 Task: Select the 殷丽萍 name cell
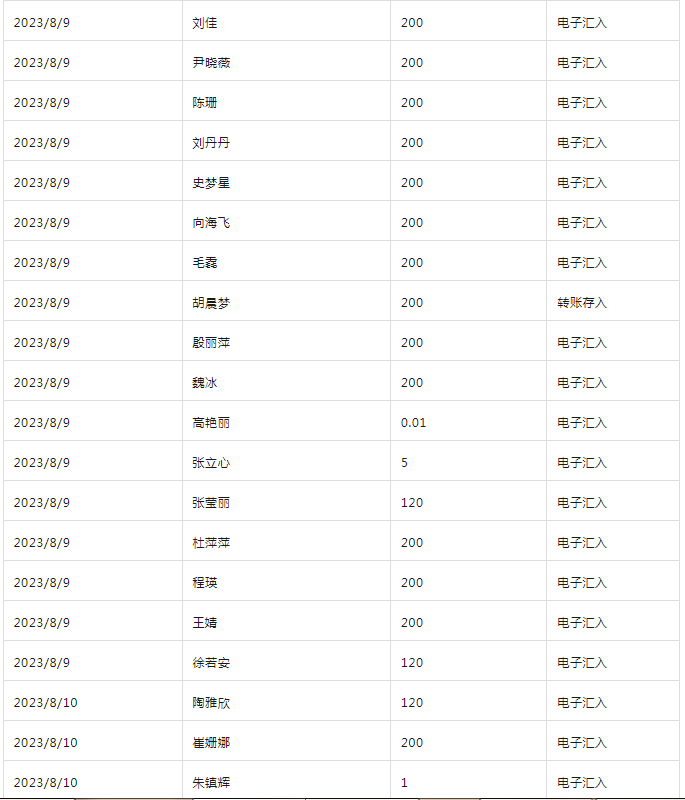tap(286, 342)
